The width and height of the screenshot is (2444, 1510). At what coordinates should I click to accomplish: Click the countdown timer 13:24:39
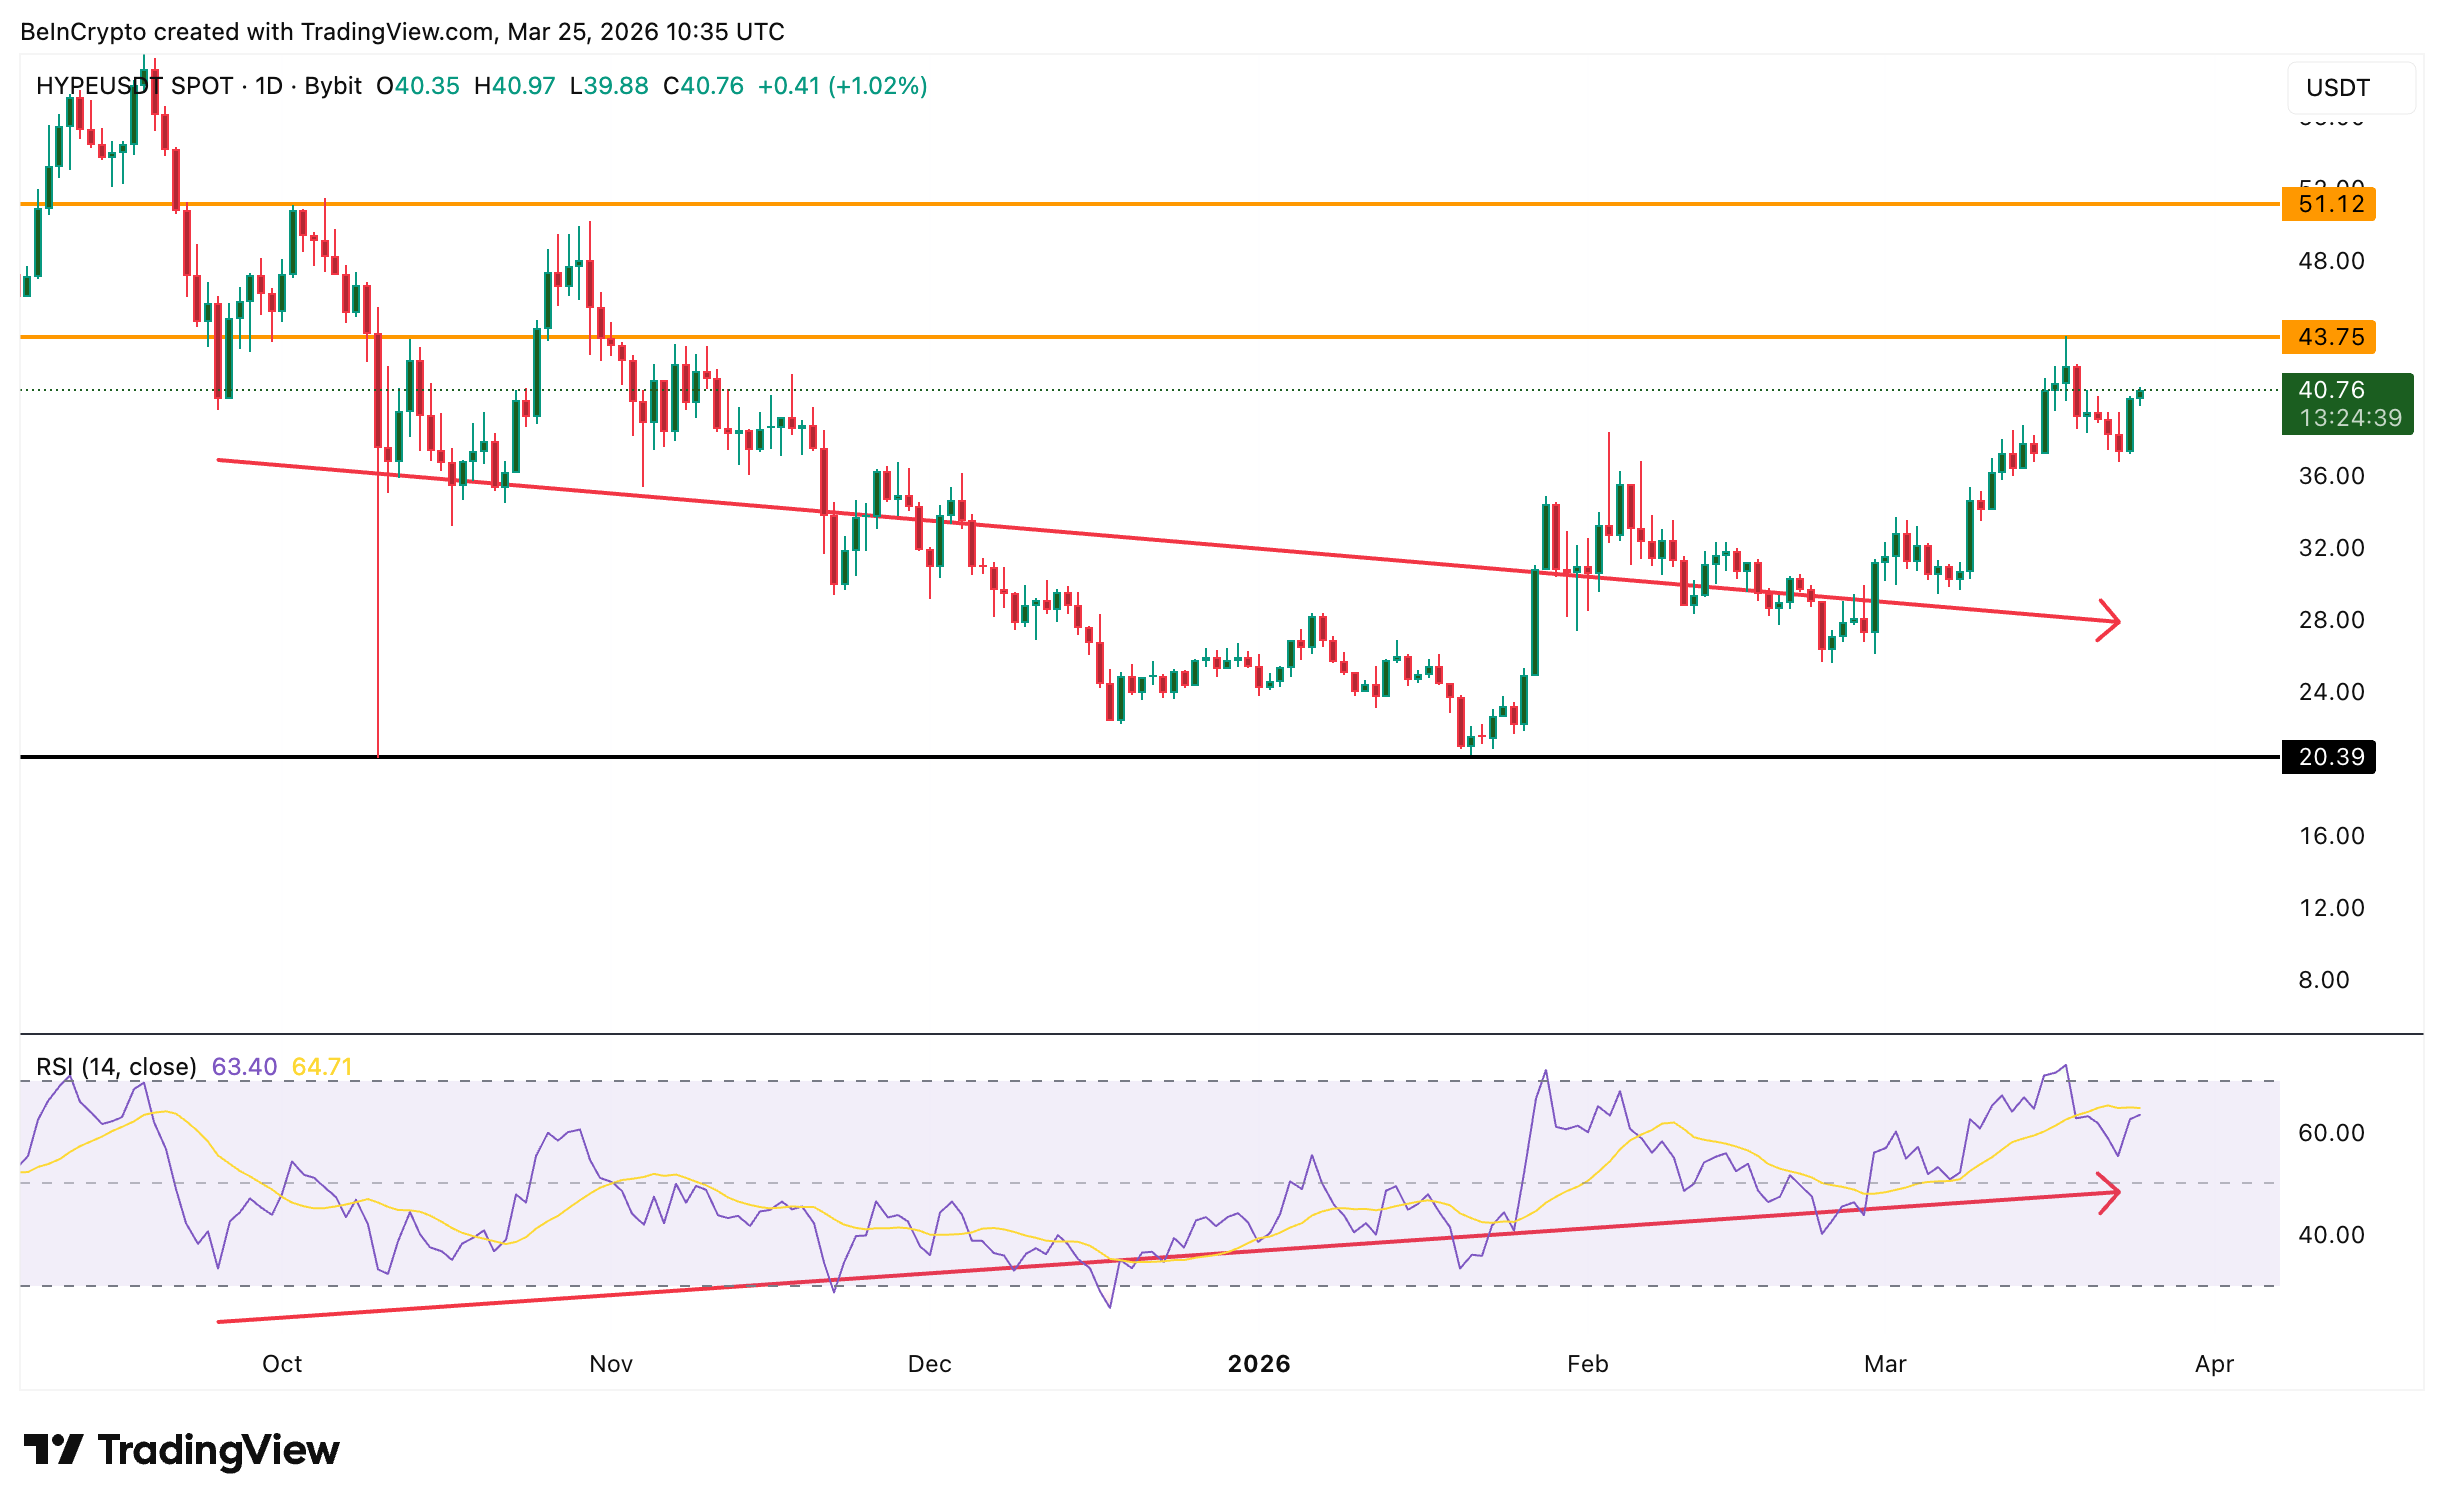click(x=2349, y=419)
